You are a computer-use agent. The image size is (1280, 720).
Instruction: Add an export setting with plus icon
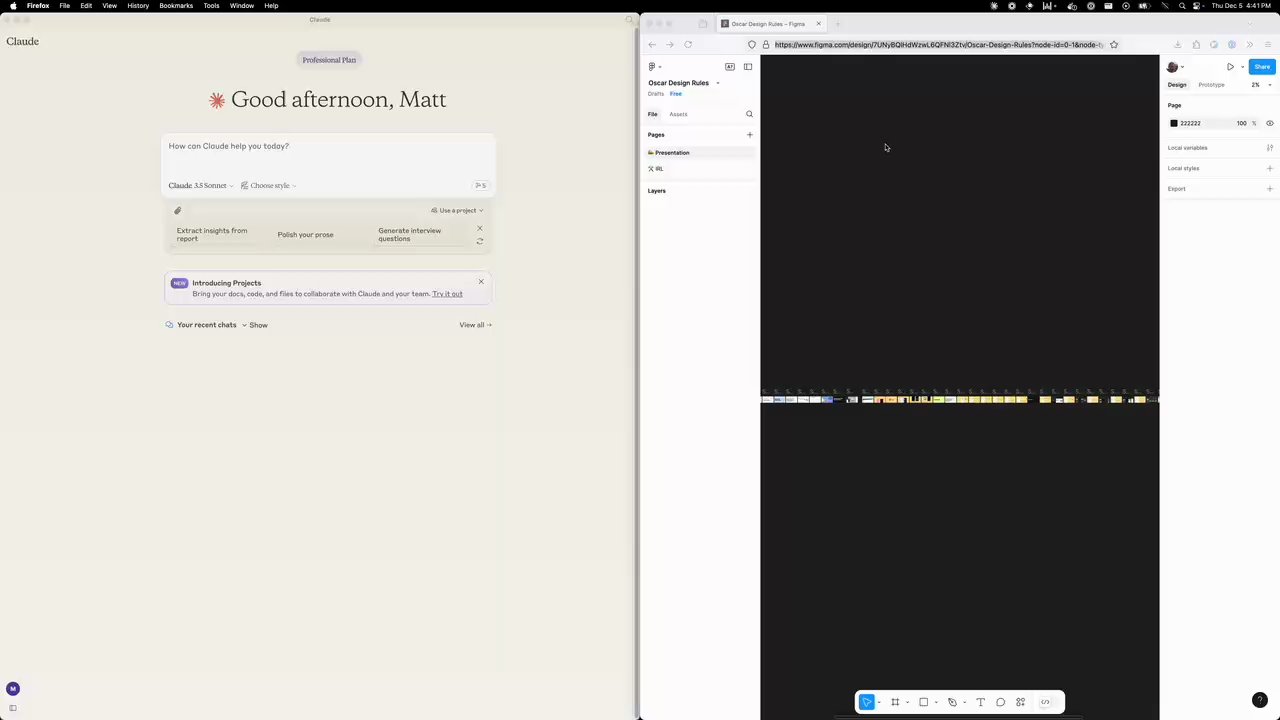(1269, 189)
